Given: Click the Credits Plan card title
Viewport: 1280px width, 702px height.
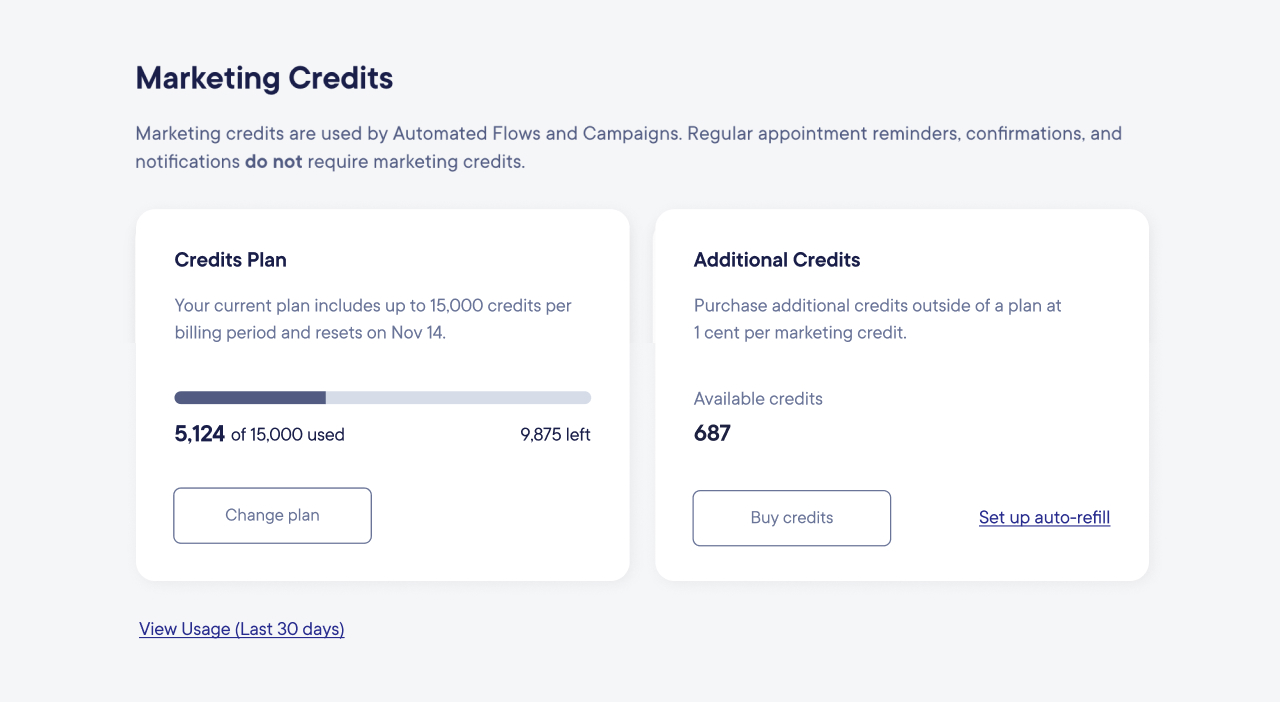Looking at the screenshot, I should (x=230, y=260).
